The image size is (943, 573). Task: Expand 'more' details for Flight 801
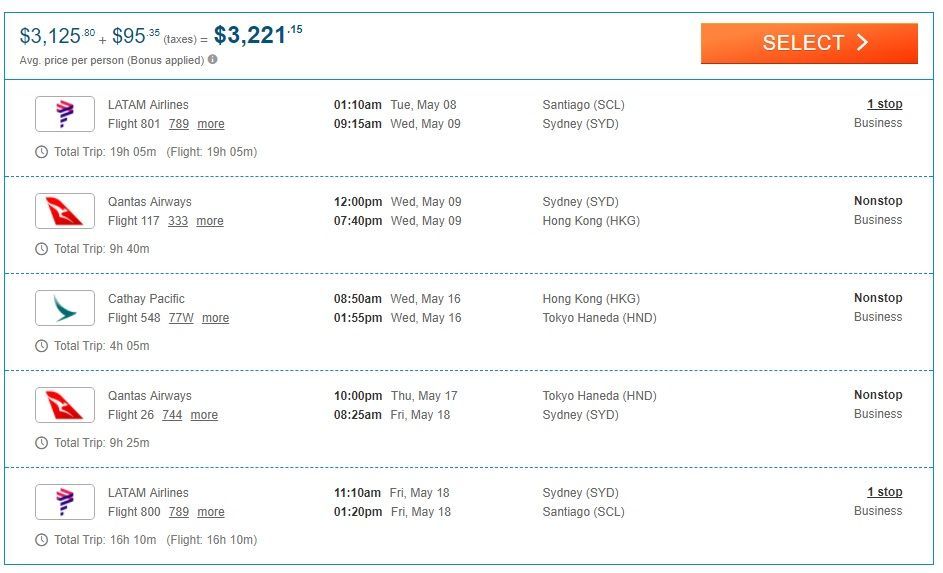pyautogui.click(x=211, y=124)
